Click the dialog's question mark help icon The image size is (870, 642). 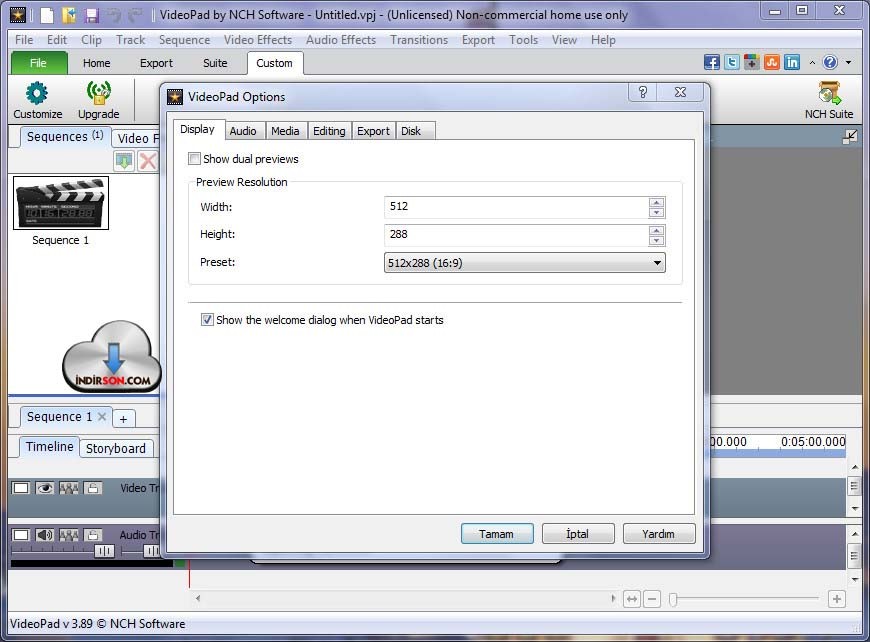pyautogui.click(x=643, y=92)
